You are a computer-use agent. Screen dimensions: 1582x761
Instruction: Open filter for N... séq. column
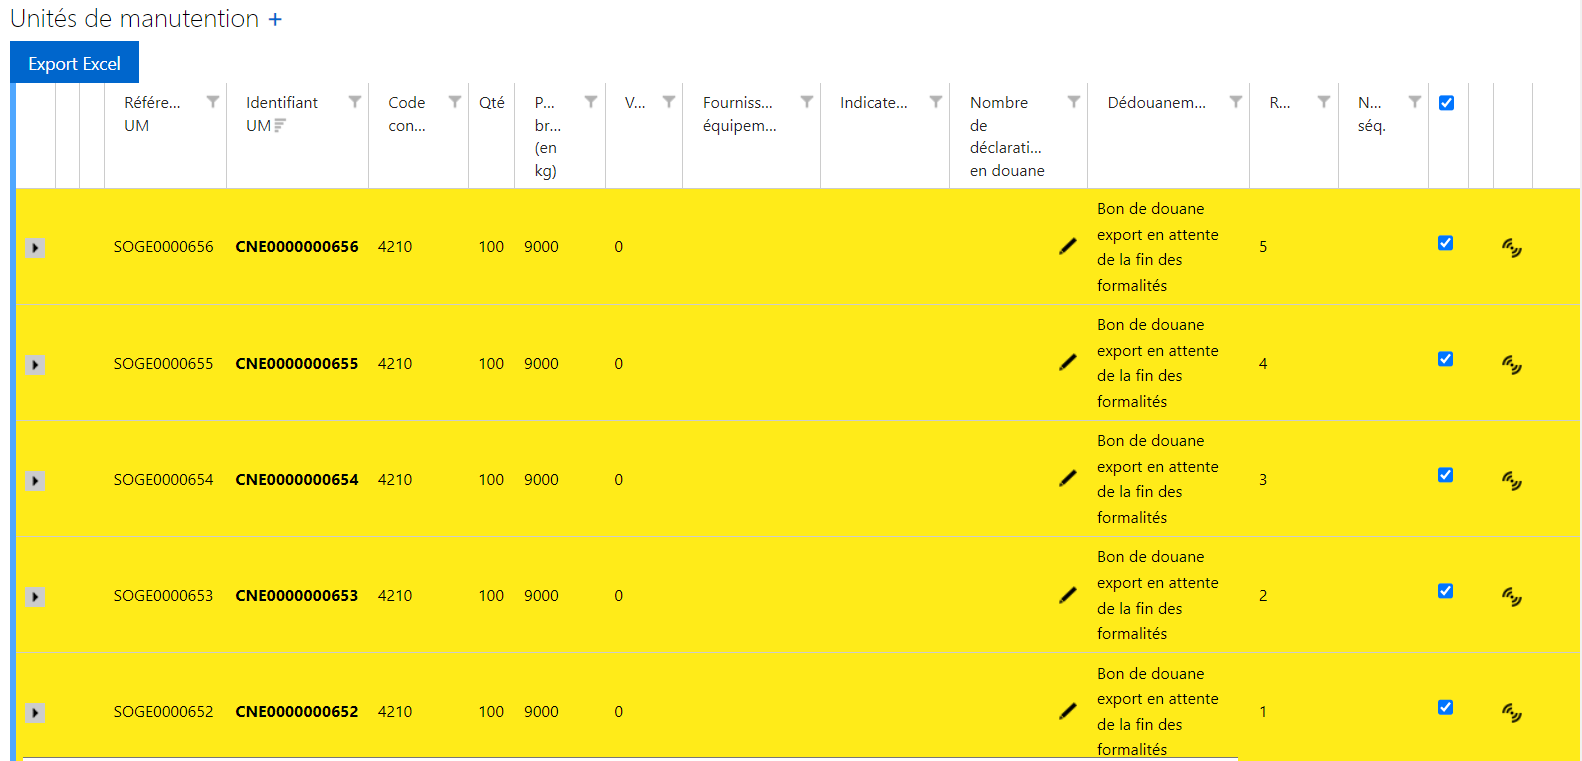pyautogui.click(x=1415, y=102)
